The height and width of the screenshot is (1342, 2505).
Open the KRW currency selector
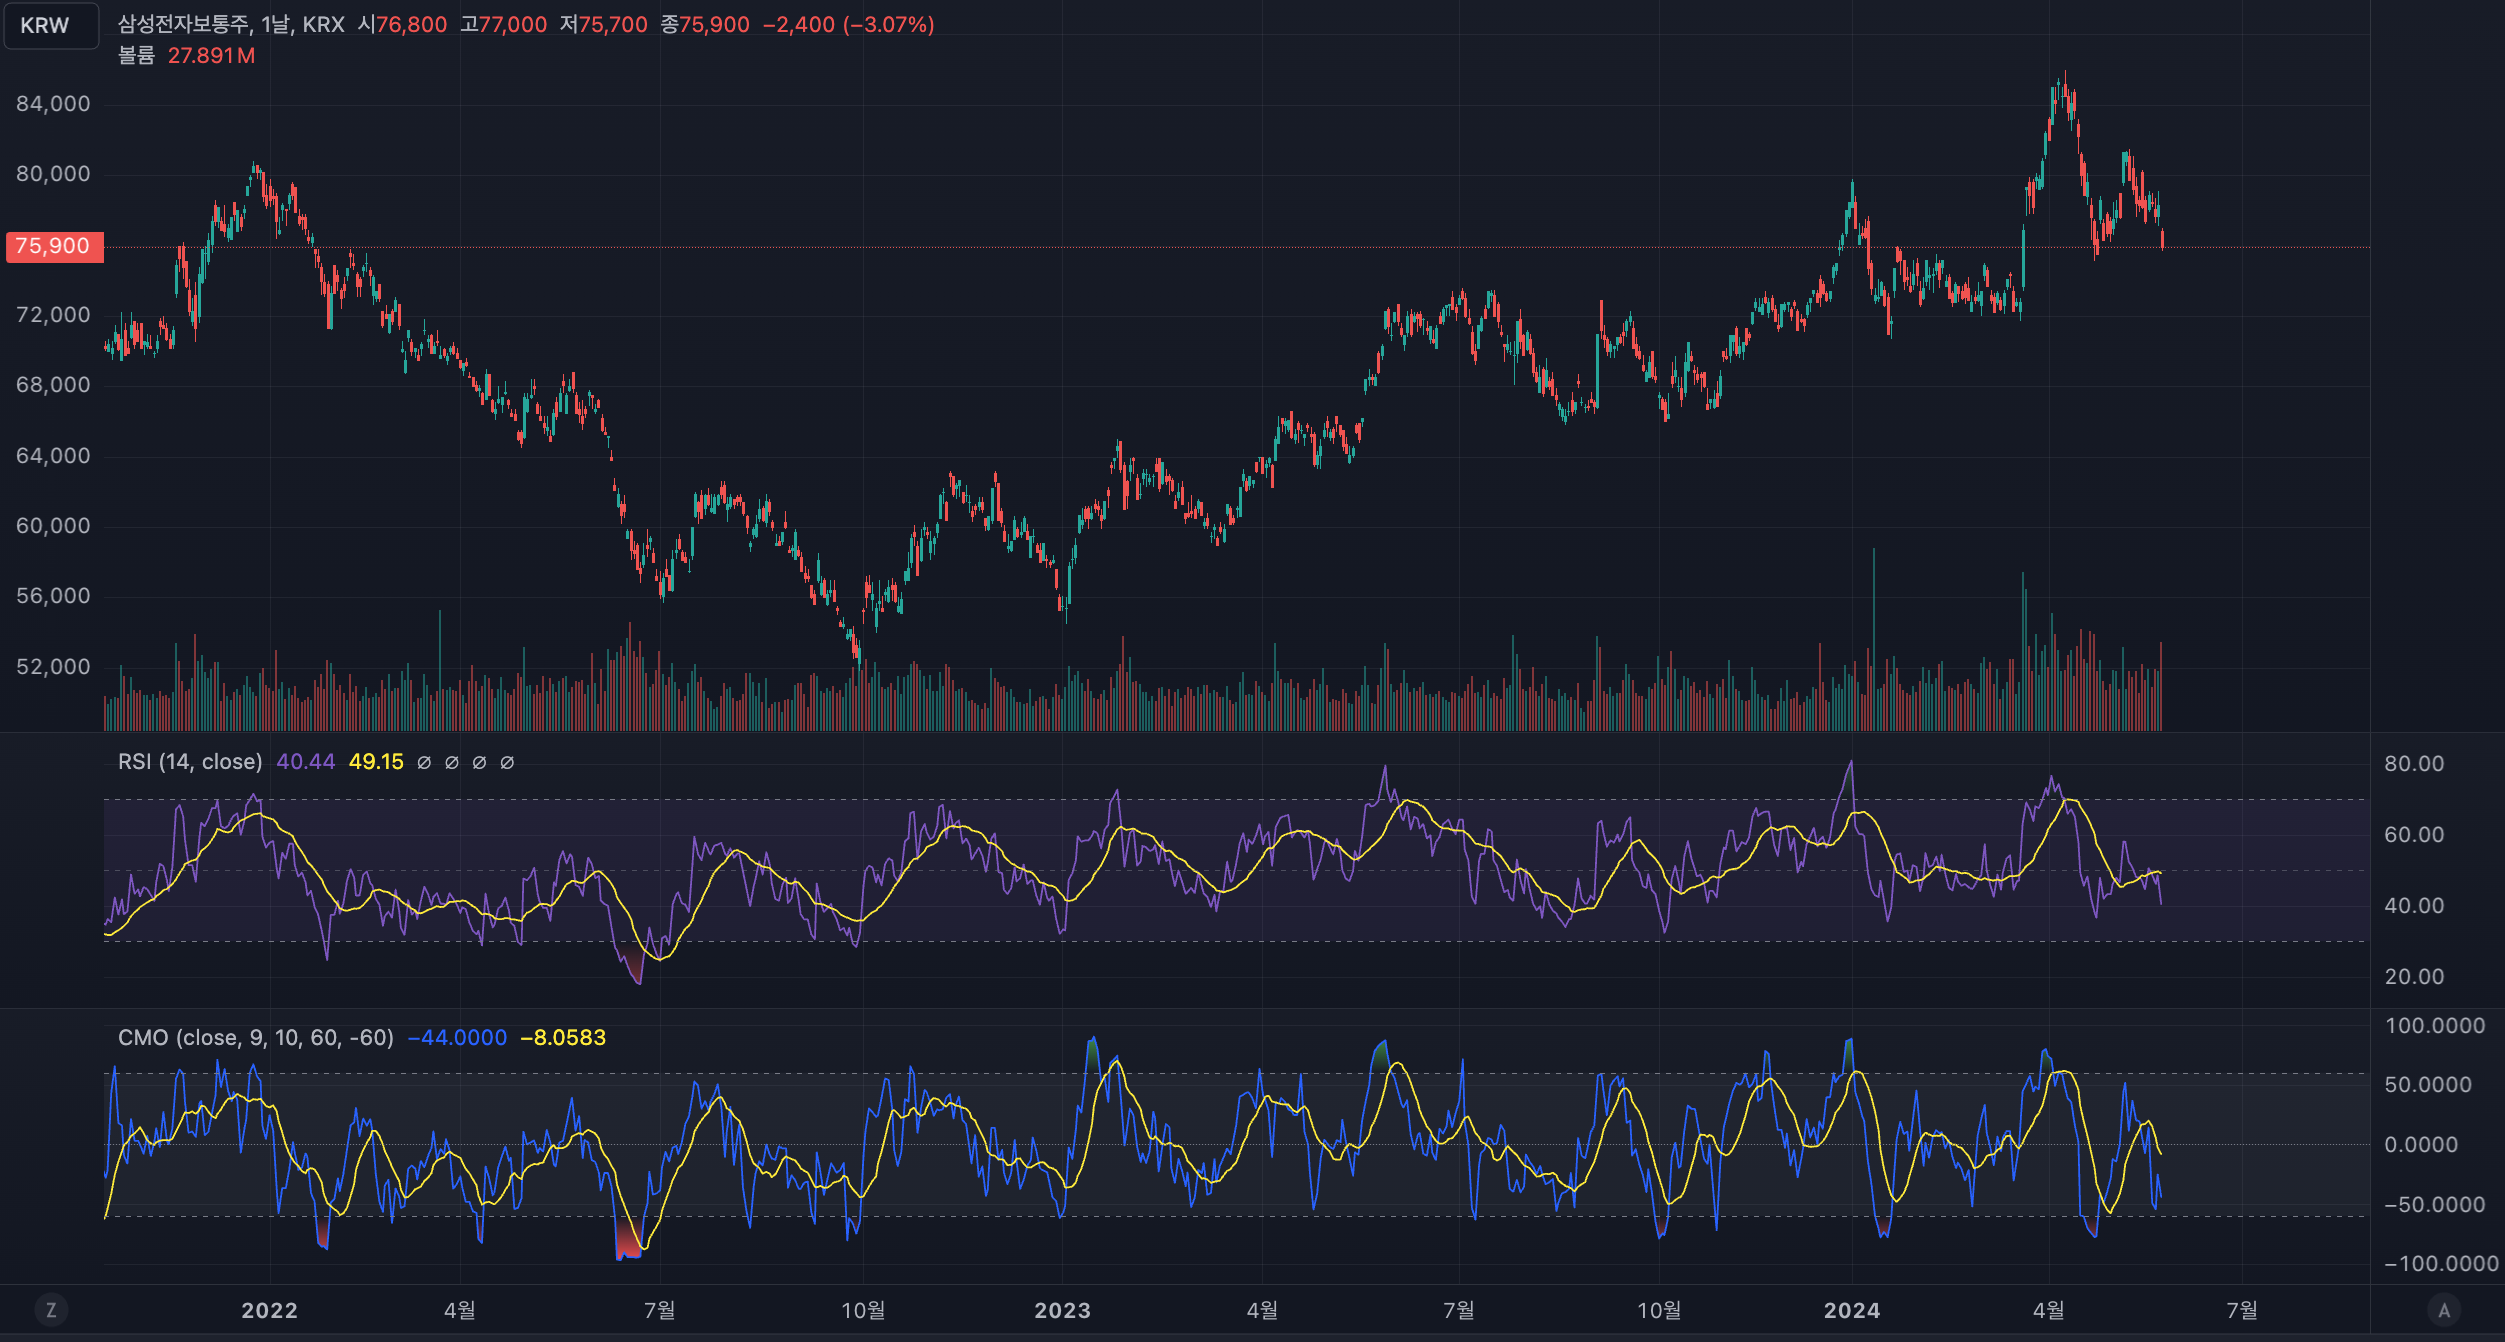click(x=51, y=26)
